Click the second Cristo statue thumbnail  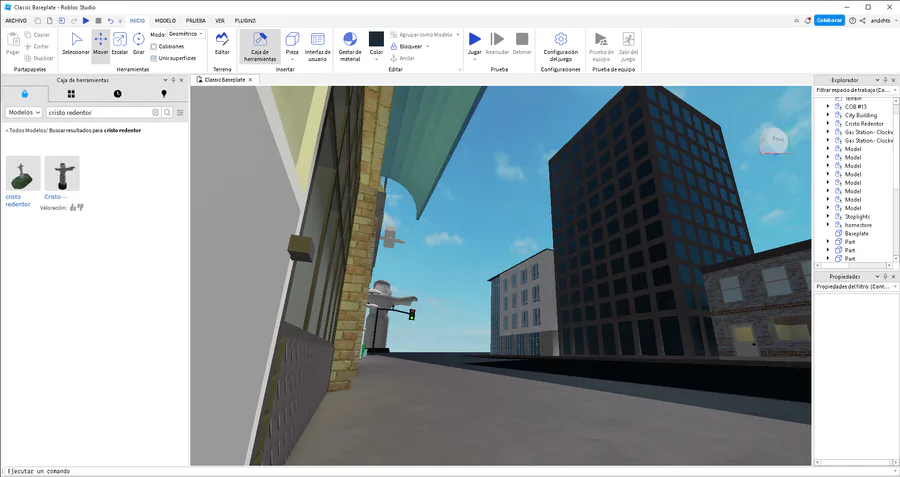[62, 173]
